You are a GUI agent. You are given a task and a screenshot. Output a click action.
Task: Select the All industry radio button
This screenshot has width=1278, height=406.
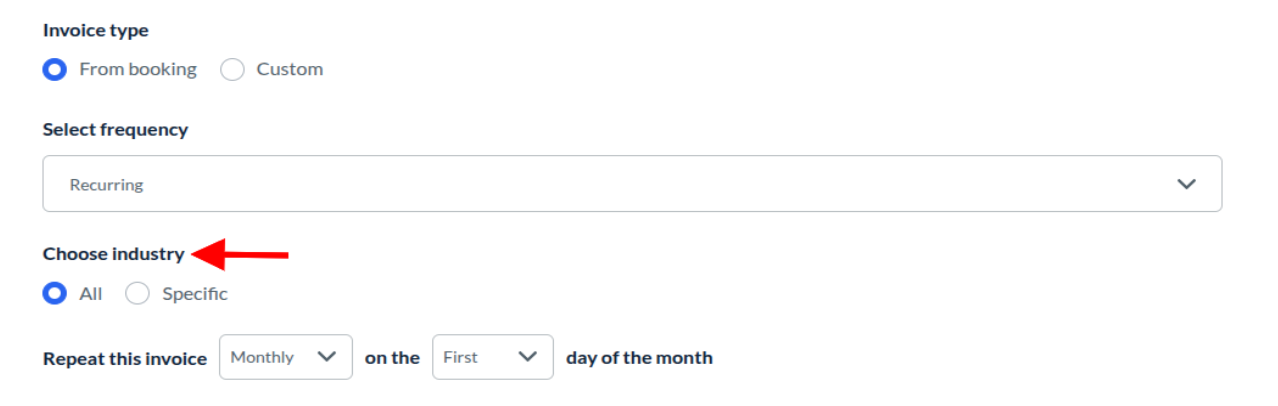55,294
